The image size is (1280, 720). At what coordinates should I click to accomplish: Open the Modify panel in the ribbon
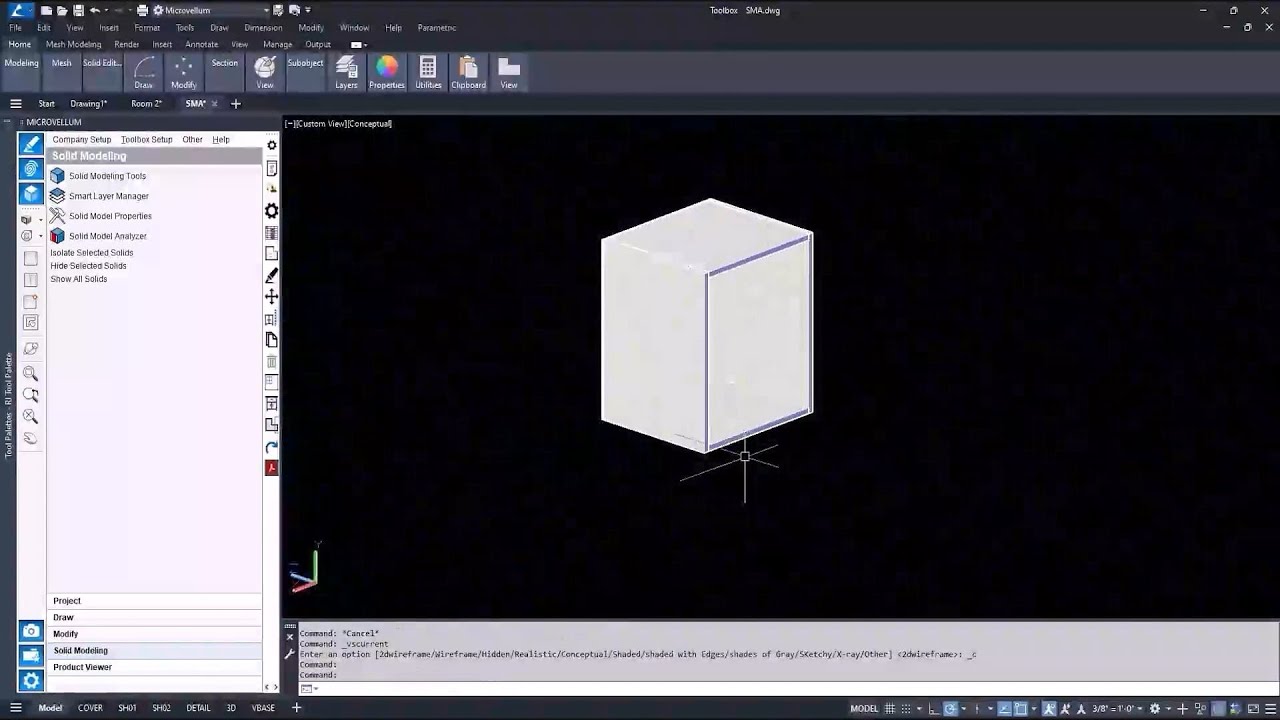[184, 72]
